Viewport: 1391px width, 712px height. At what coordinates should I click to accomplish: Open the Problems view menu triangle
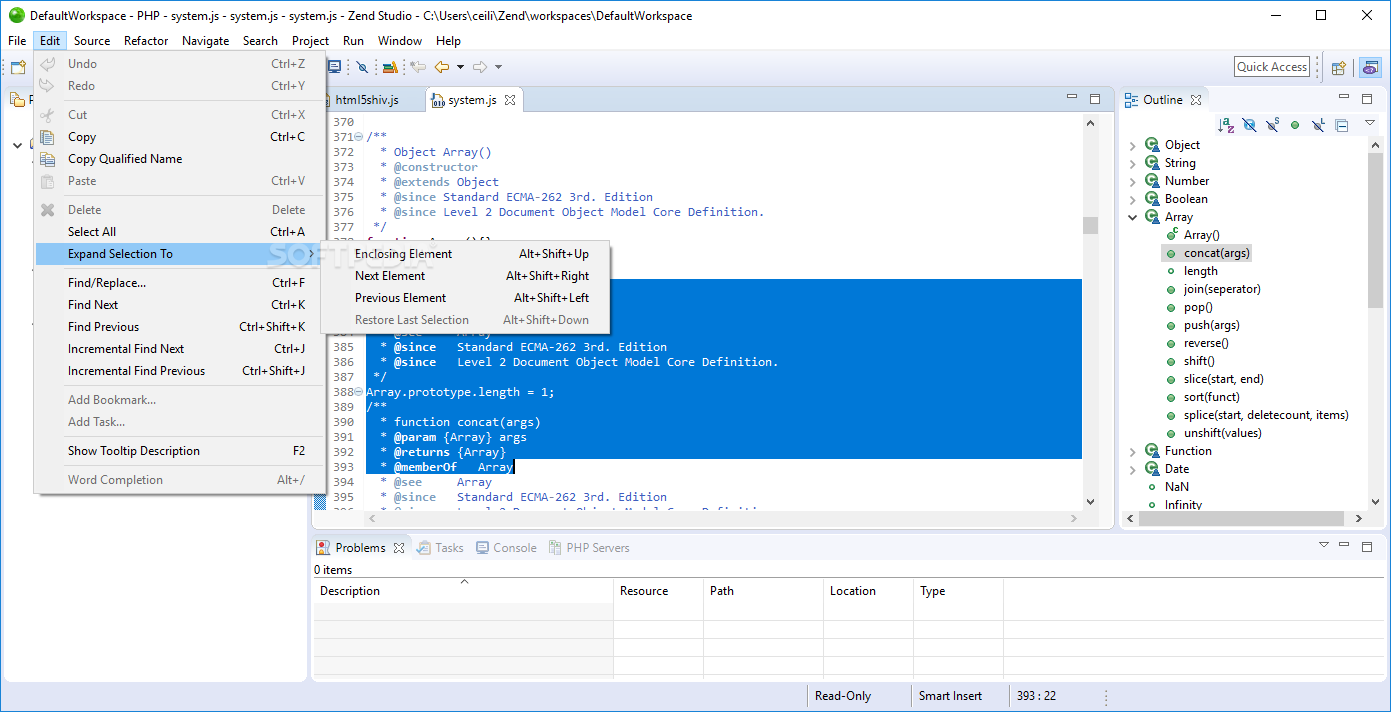coord(1324,545)
